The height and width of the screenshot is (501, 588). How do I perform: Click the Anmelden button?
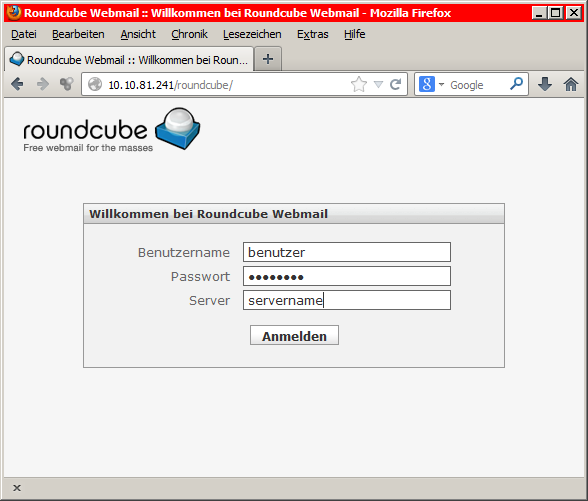click(x=294, y=335)
